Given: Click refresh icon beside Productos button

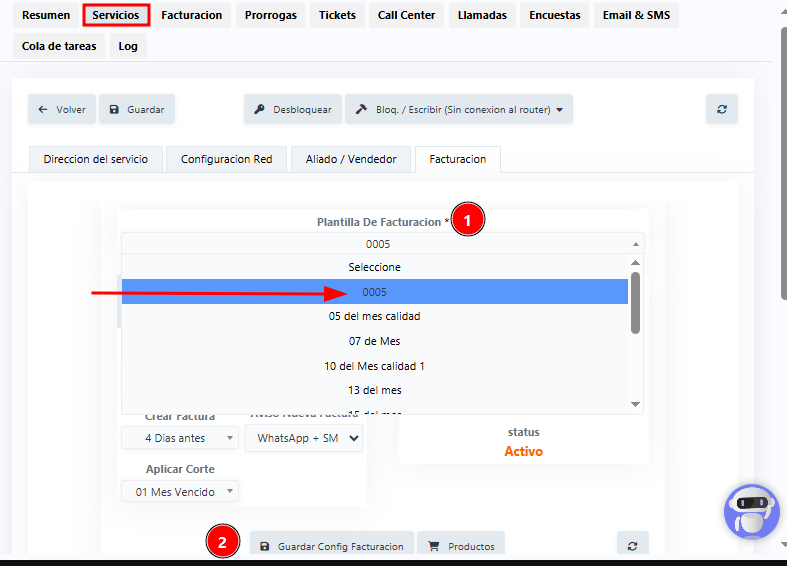Looking at the screenshot, I should 632,546.
